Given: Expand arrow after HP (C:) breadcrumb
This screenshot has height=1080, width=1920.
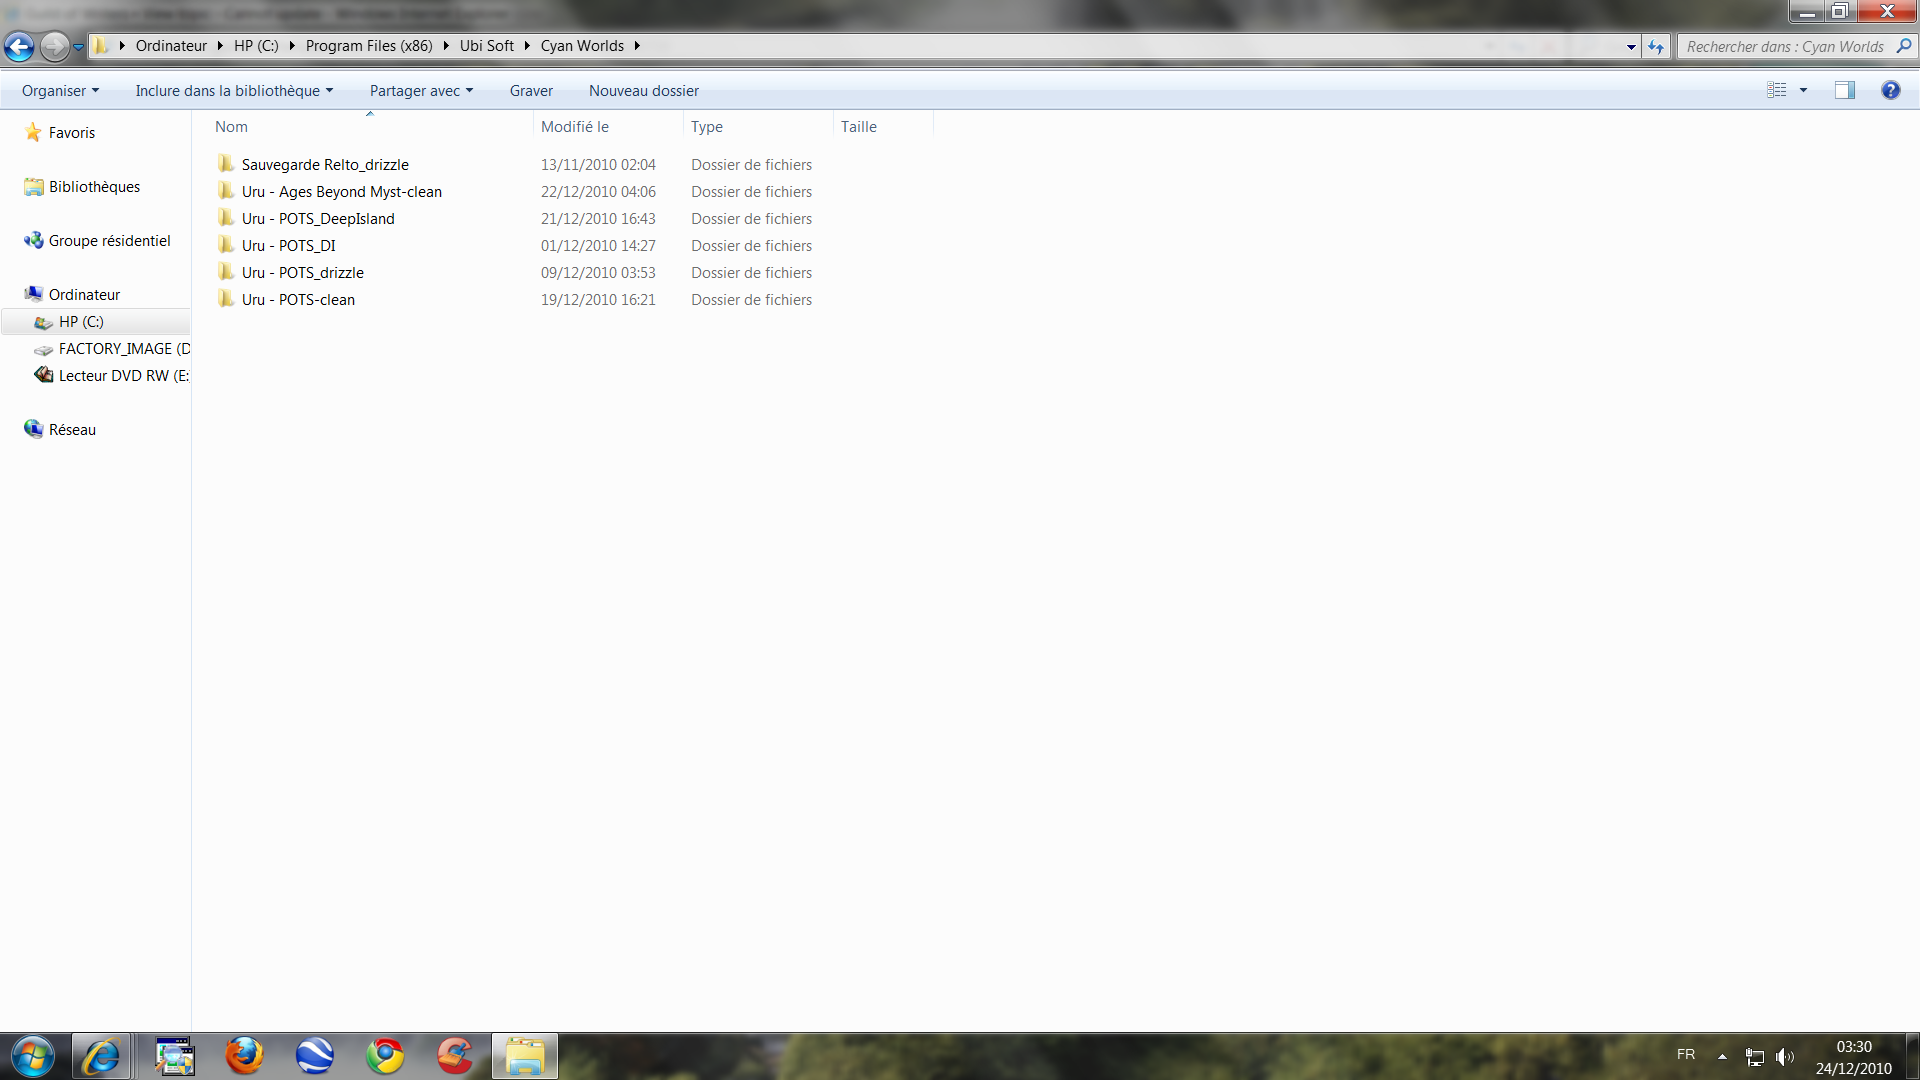Looking at the screenshot, I should tap(292, 46).
